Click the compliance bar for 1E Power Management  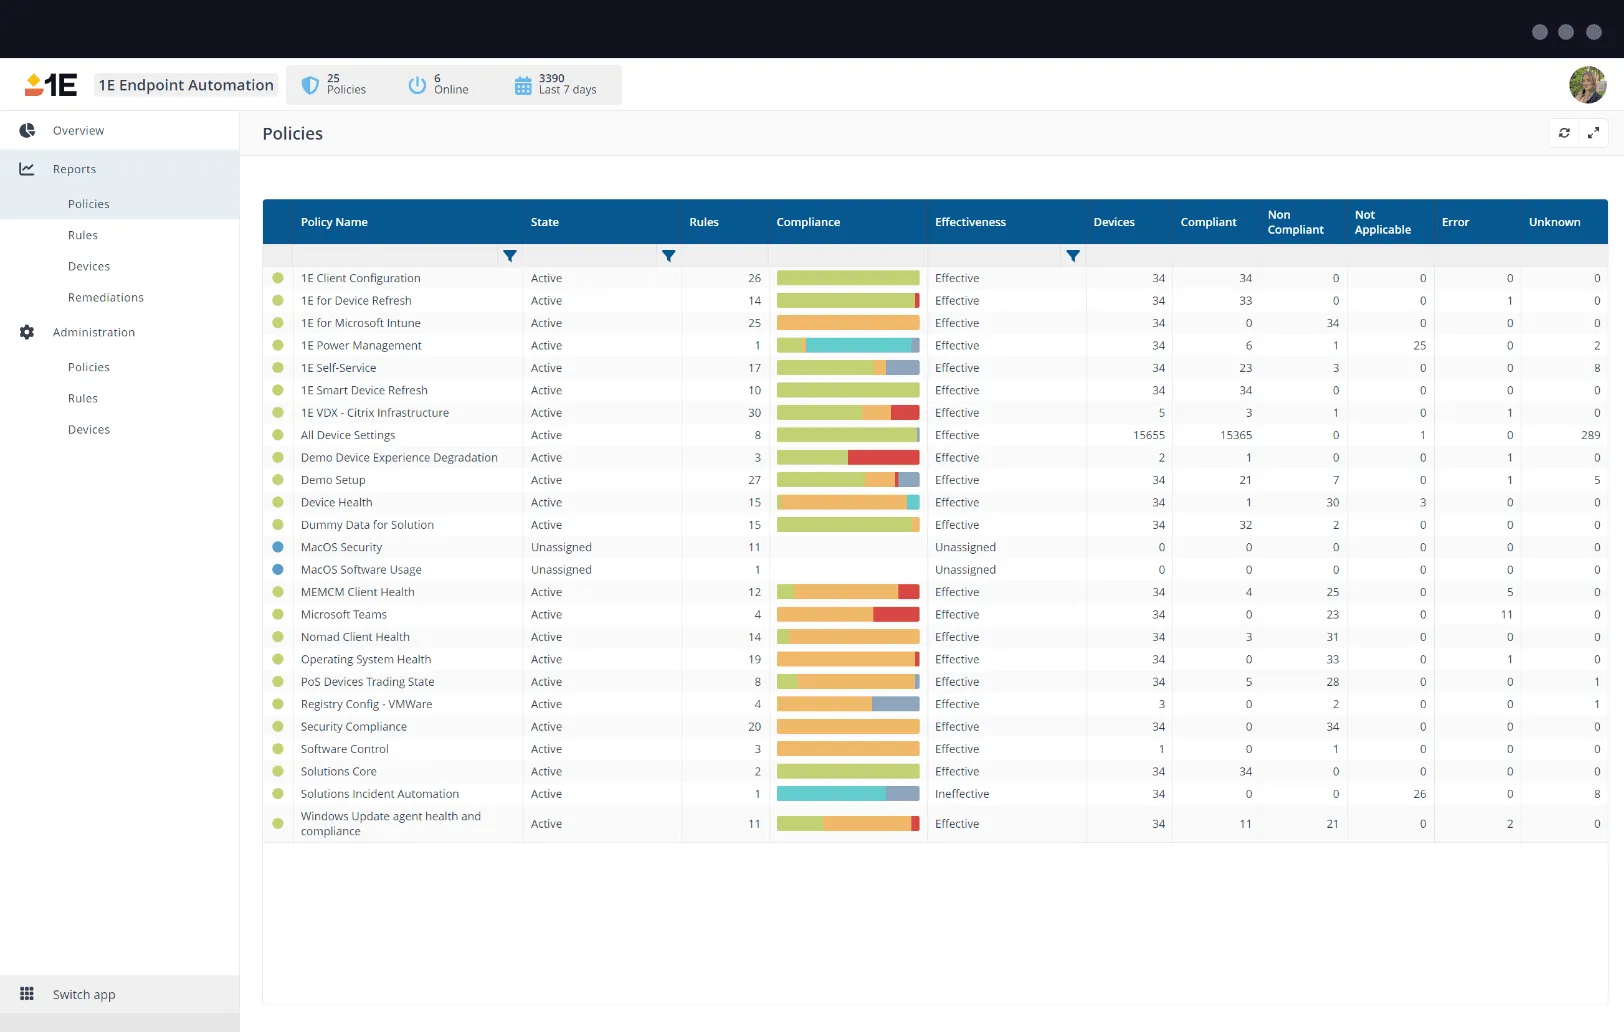847,345
